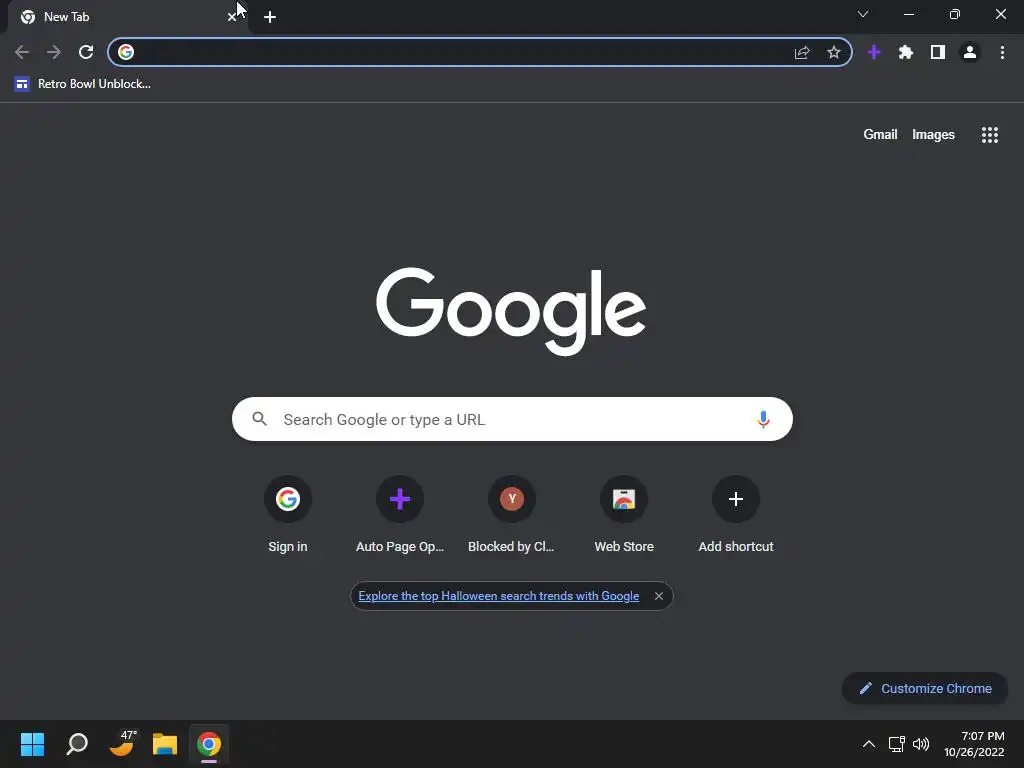
Task: Open the profile avatar menu
Action: tap(970, 52)
